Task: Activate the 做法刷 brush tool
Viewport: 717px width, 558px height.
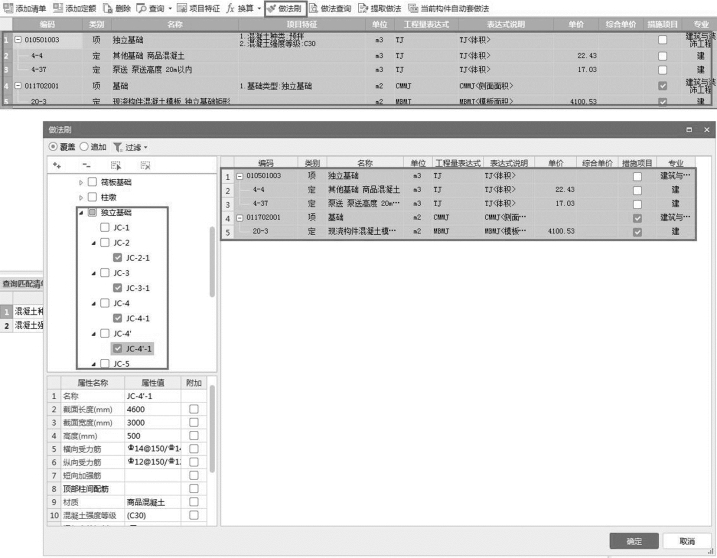Action: pos(285,8)
